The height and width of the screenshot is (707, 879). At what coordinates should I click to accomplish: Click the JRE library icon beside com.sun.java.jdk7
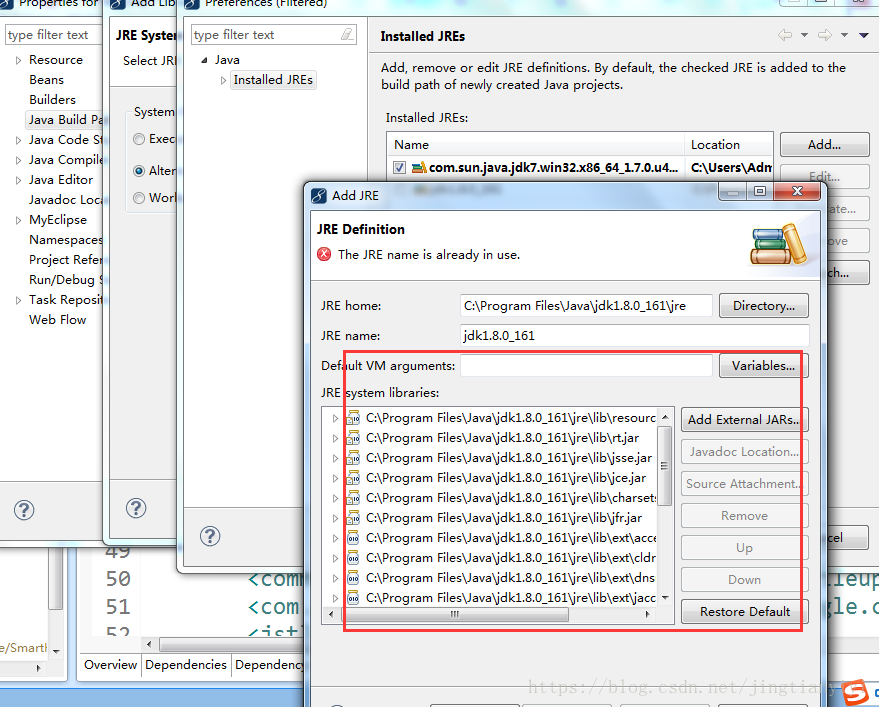tap(418, 168)
